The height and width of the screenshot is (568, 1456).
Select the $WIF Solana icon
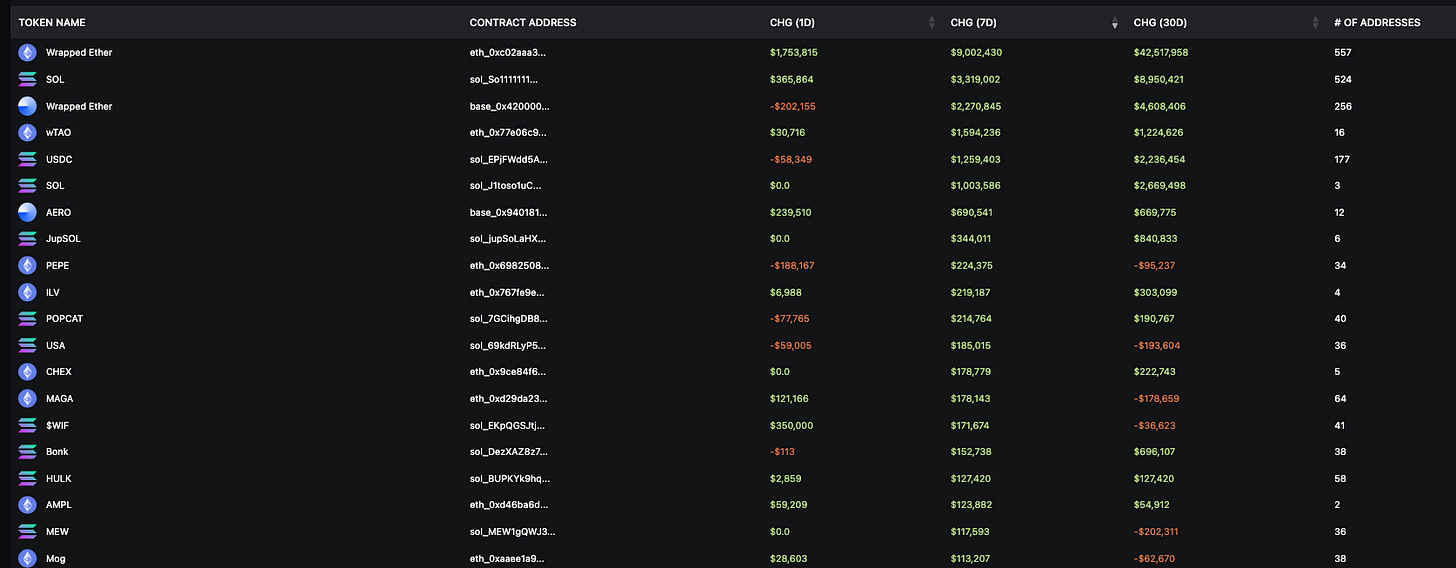[x=27, y=425]
